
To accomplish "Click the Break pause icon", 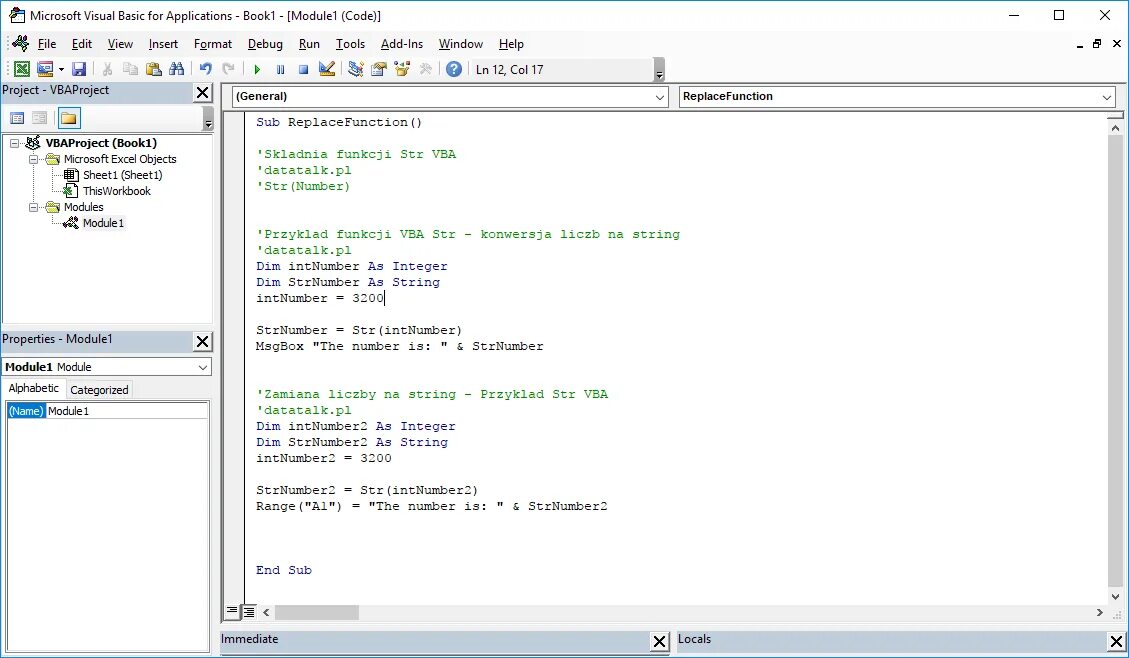I will click(280, 69).
